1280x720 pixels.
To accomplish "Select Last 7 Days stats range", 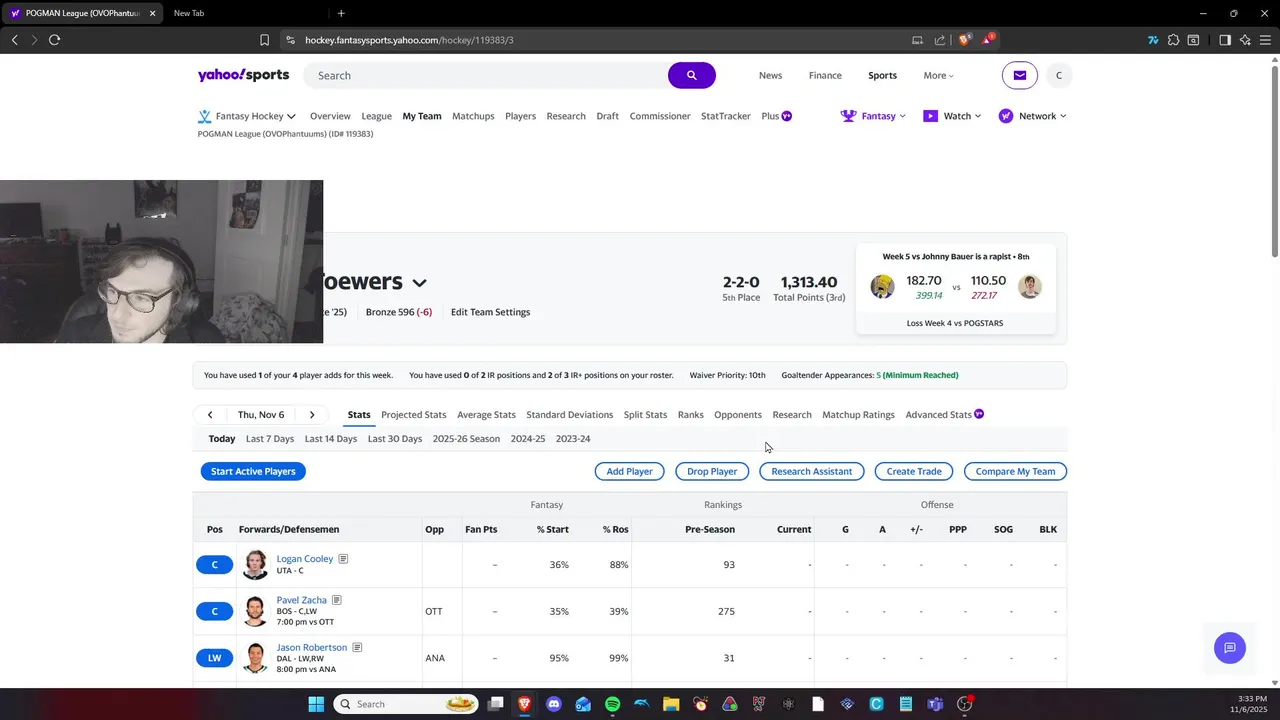I will [270, 439].
